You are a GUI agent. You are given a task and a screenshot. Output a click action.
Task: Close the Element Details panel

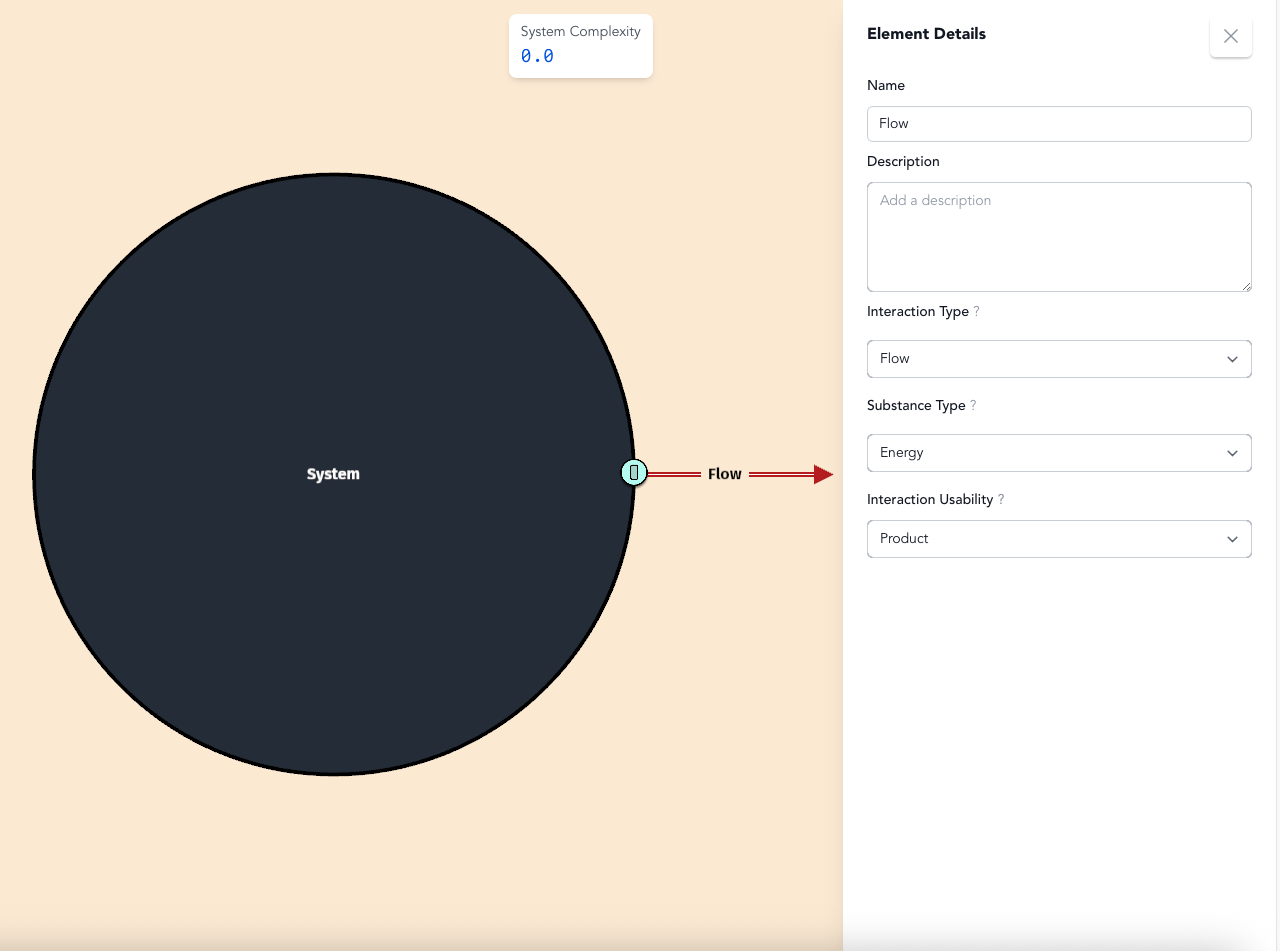(1230, 37)
